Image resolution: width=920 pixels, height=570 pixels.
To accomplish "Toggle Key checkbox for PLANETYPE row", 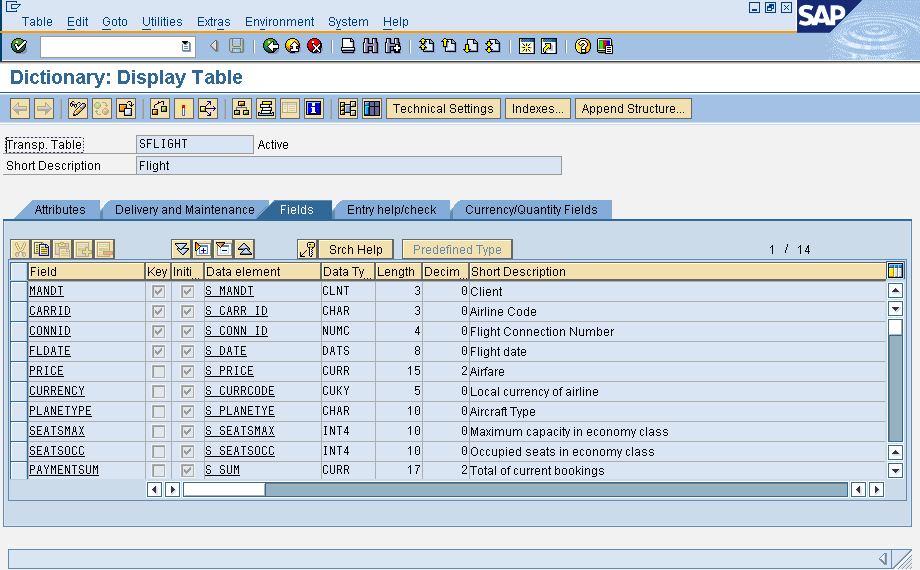I will [x=158, y=411].
